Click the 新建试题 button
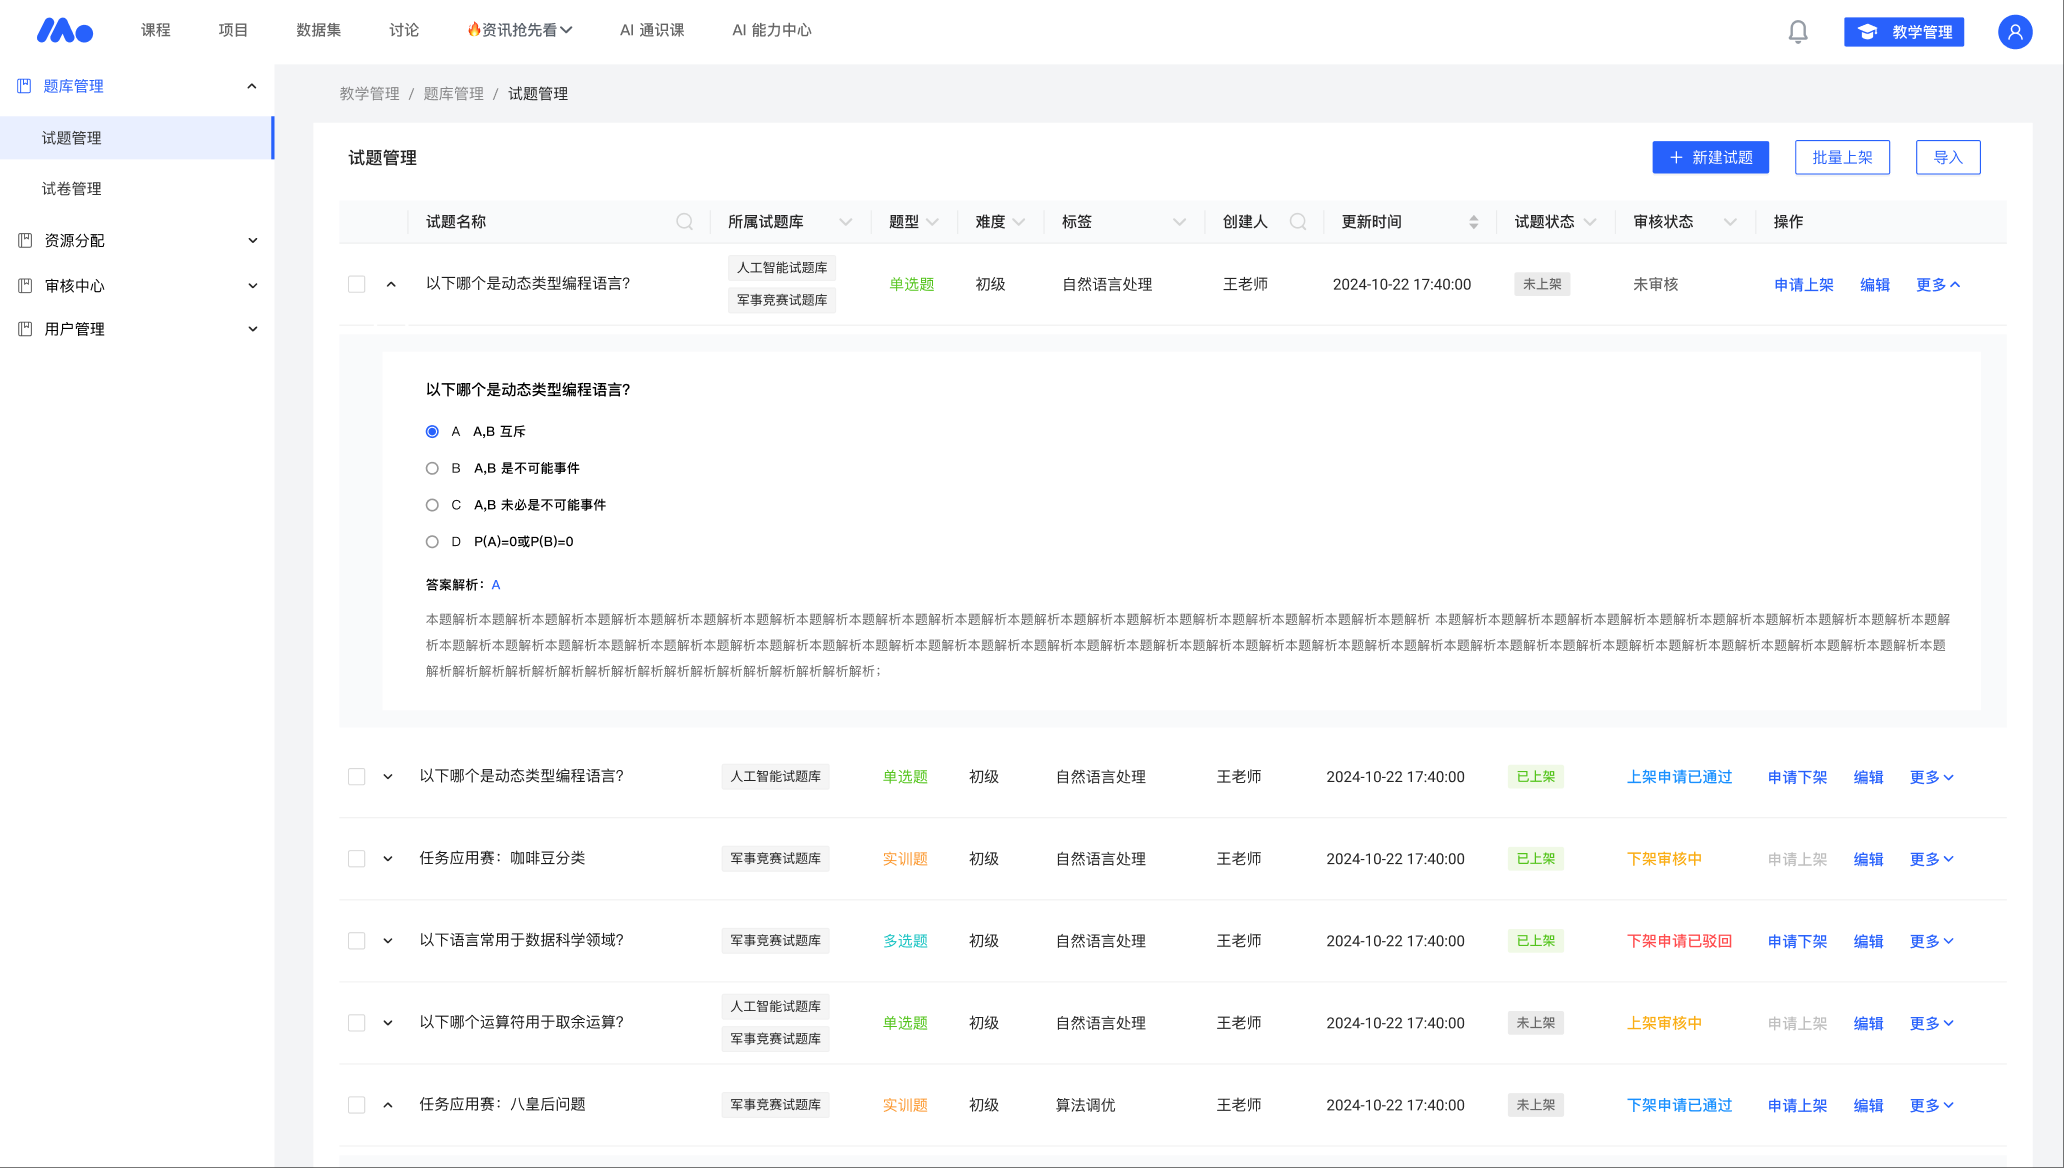The image size is (2064, 1168). tap(1710, 157)
